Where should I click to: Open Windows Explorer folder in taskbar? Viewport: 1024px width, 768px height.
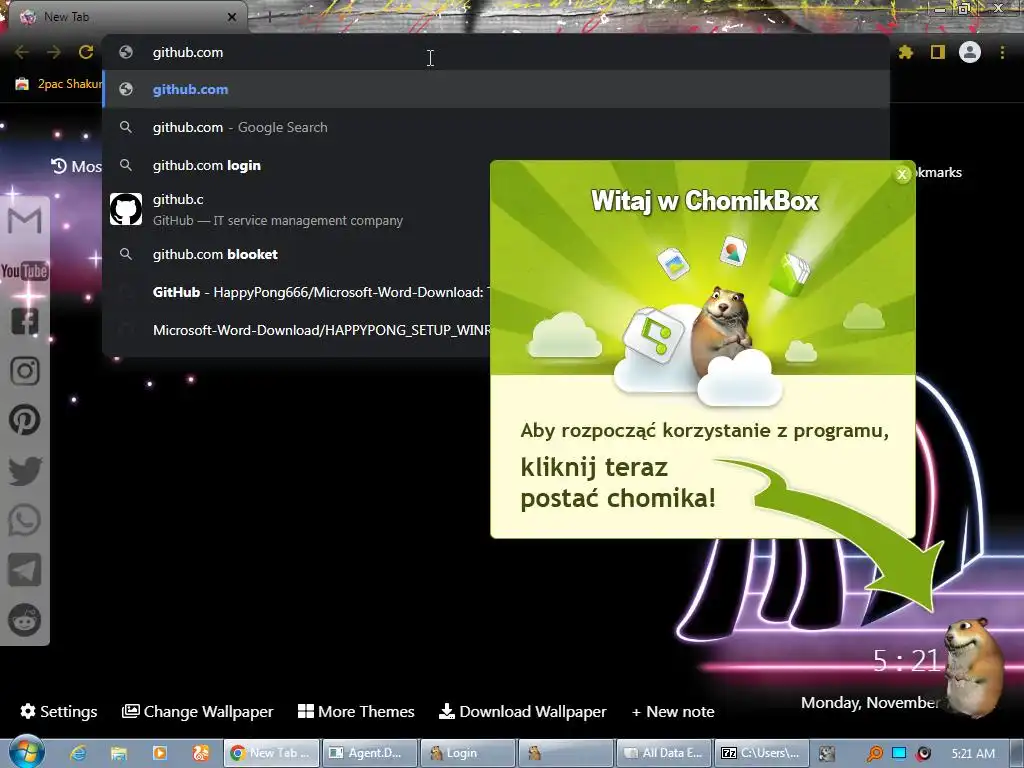point(119,753)
